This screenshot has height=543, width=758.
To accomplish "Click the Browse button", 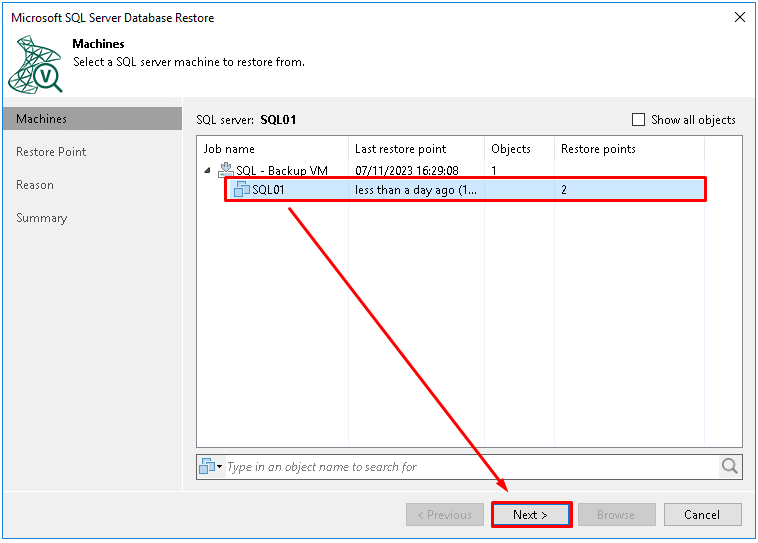I will 616,514.
